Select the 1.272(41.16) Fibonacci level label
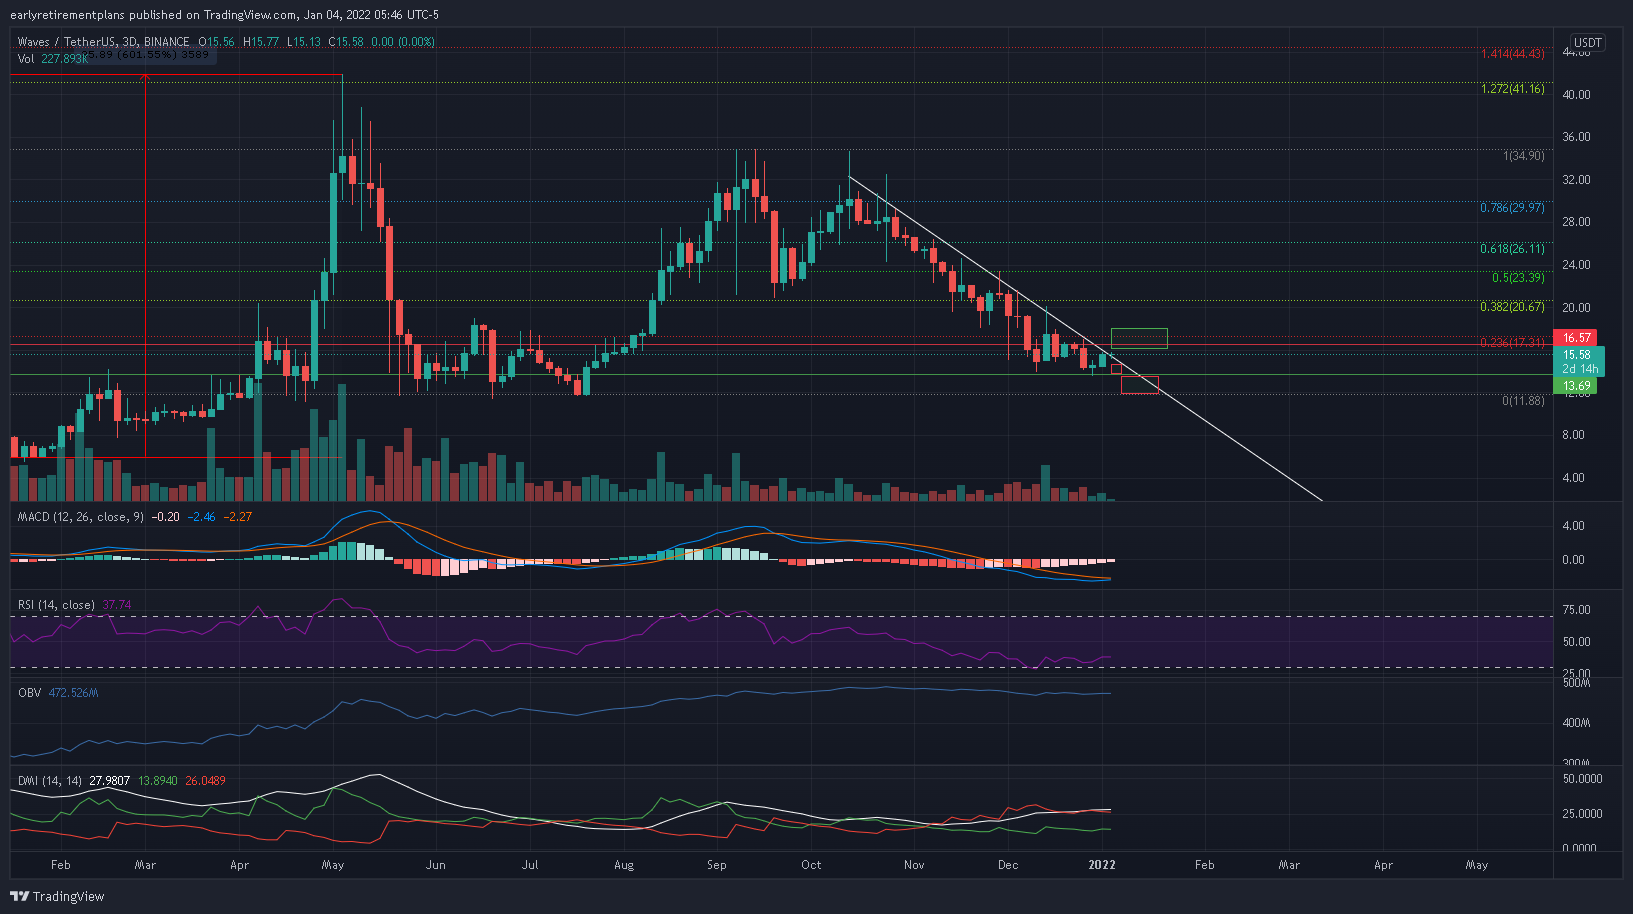 [x=1512, y=89]
